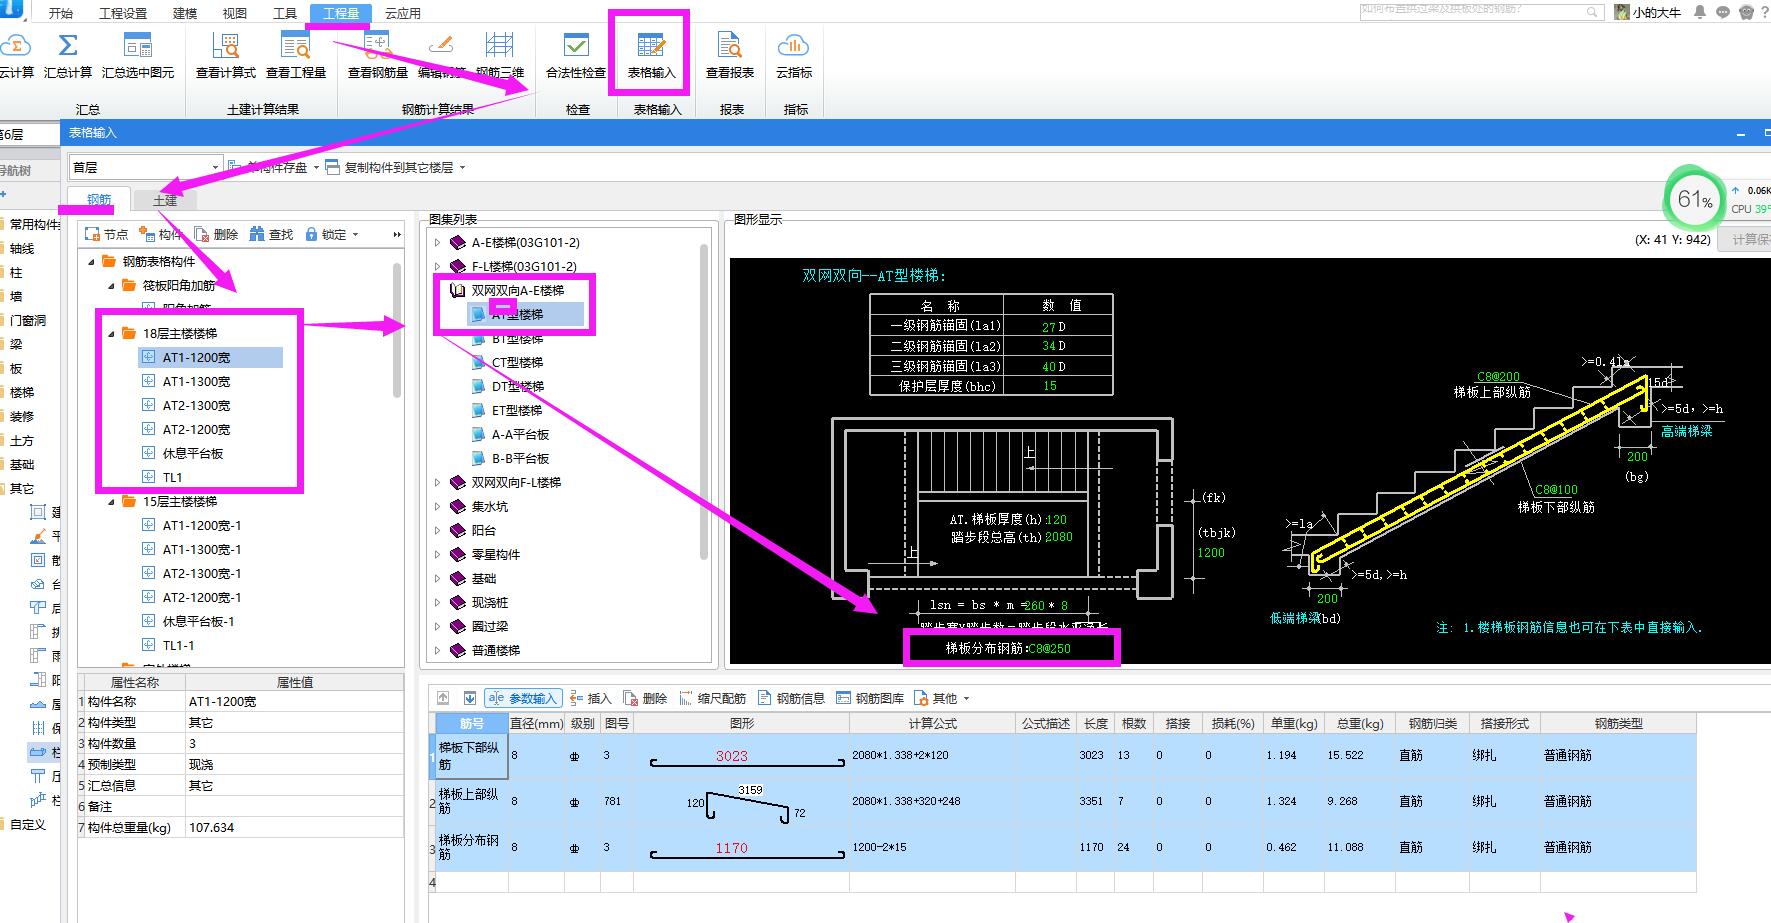Collapse 钢筋表格构件 root node

coord(92,261)
